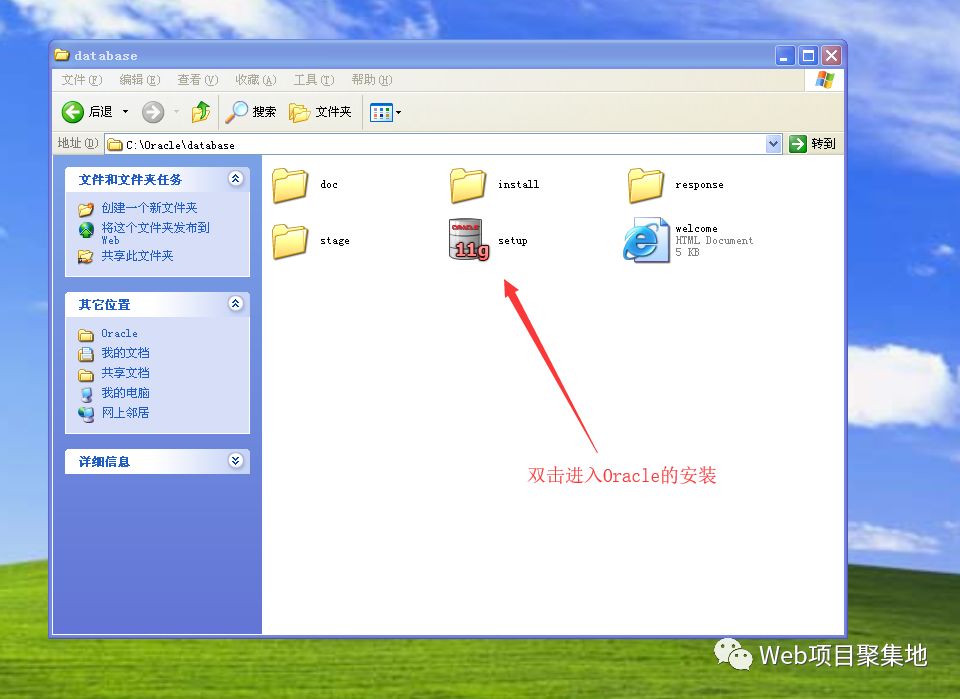Click the My Computer (我的电脑) icon

(x=86, y=394)
